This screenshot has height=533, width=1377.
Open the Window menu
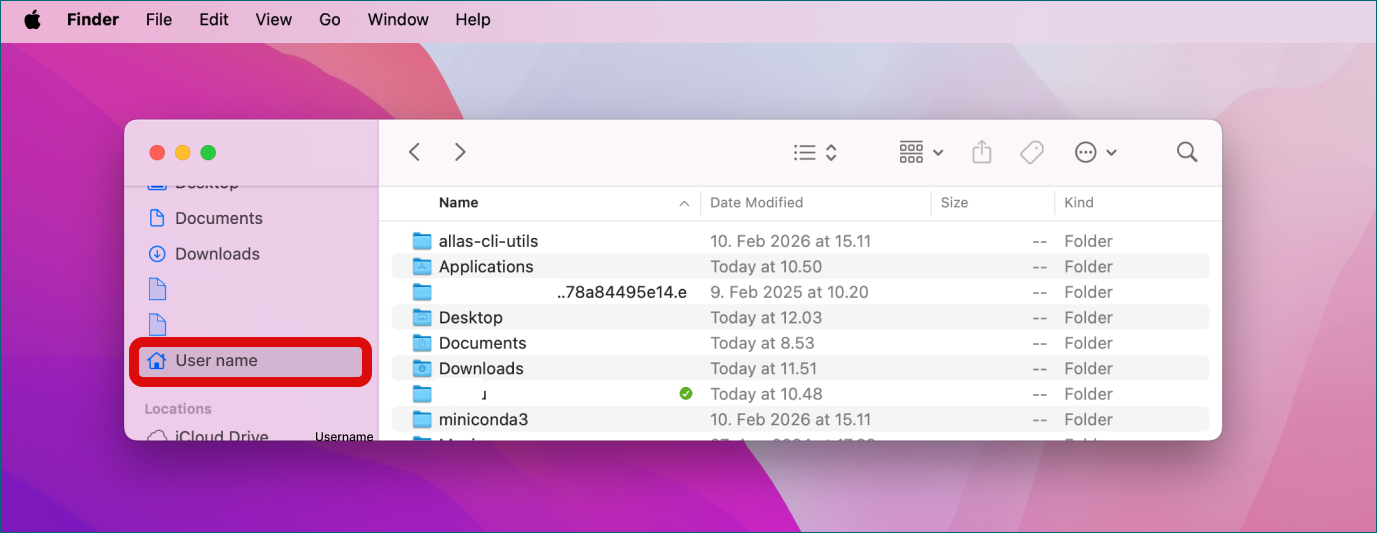(398, 20)
